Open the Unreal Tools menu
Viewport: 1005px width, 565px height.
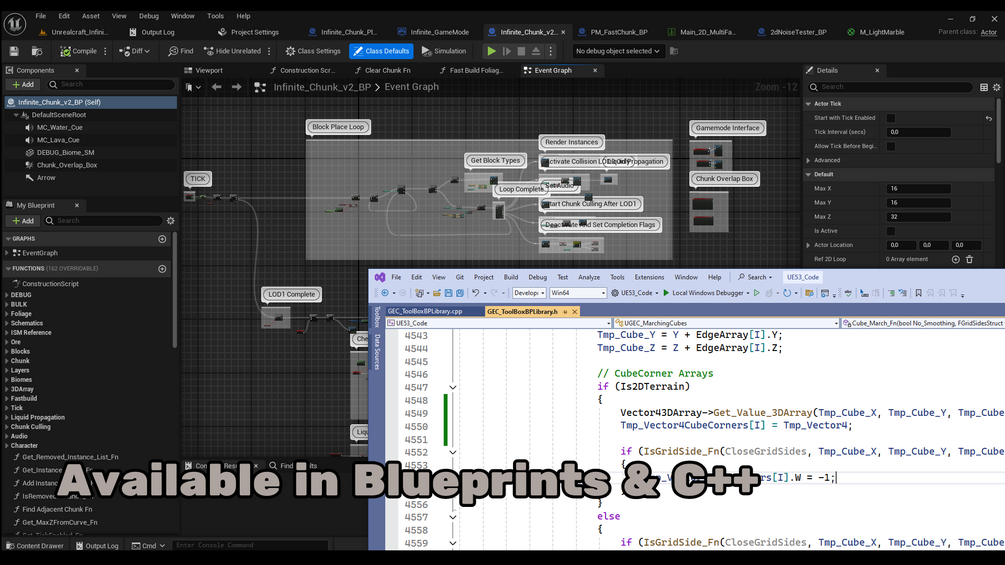[215, 16]
